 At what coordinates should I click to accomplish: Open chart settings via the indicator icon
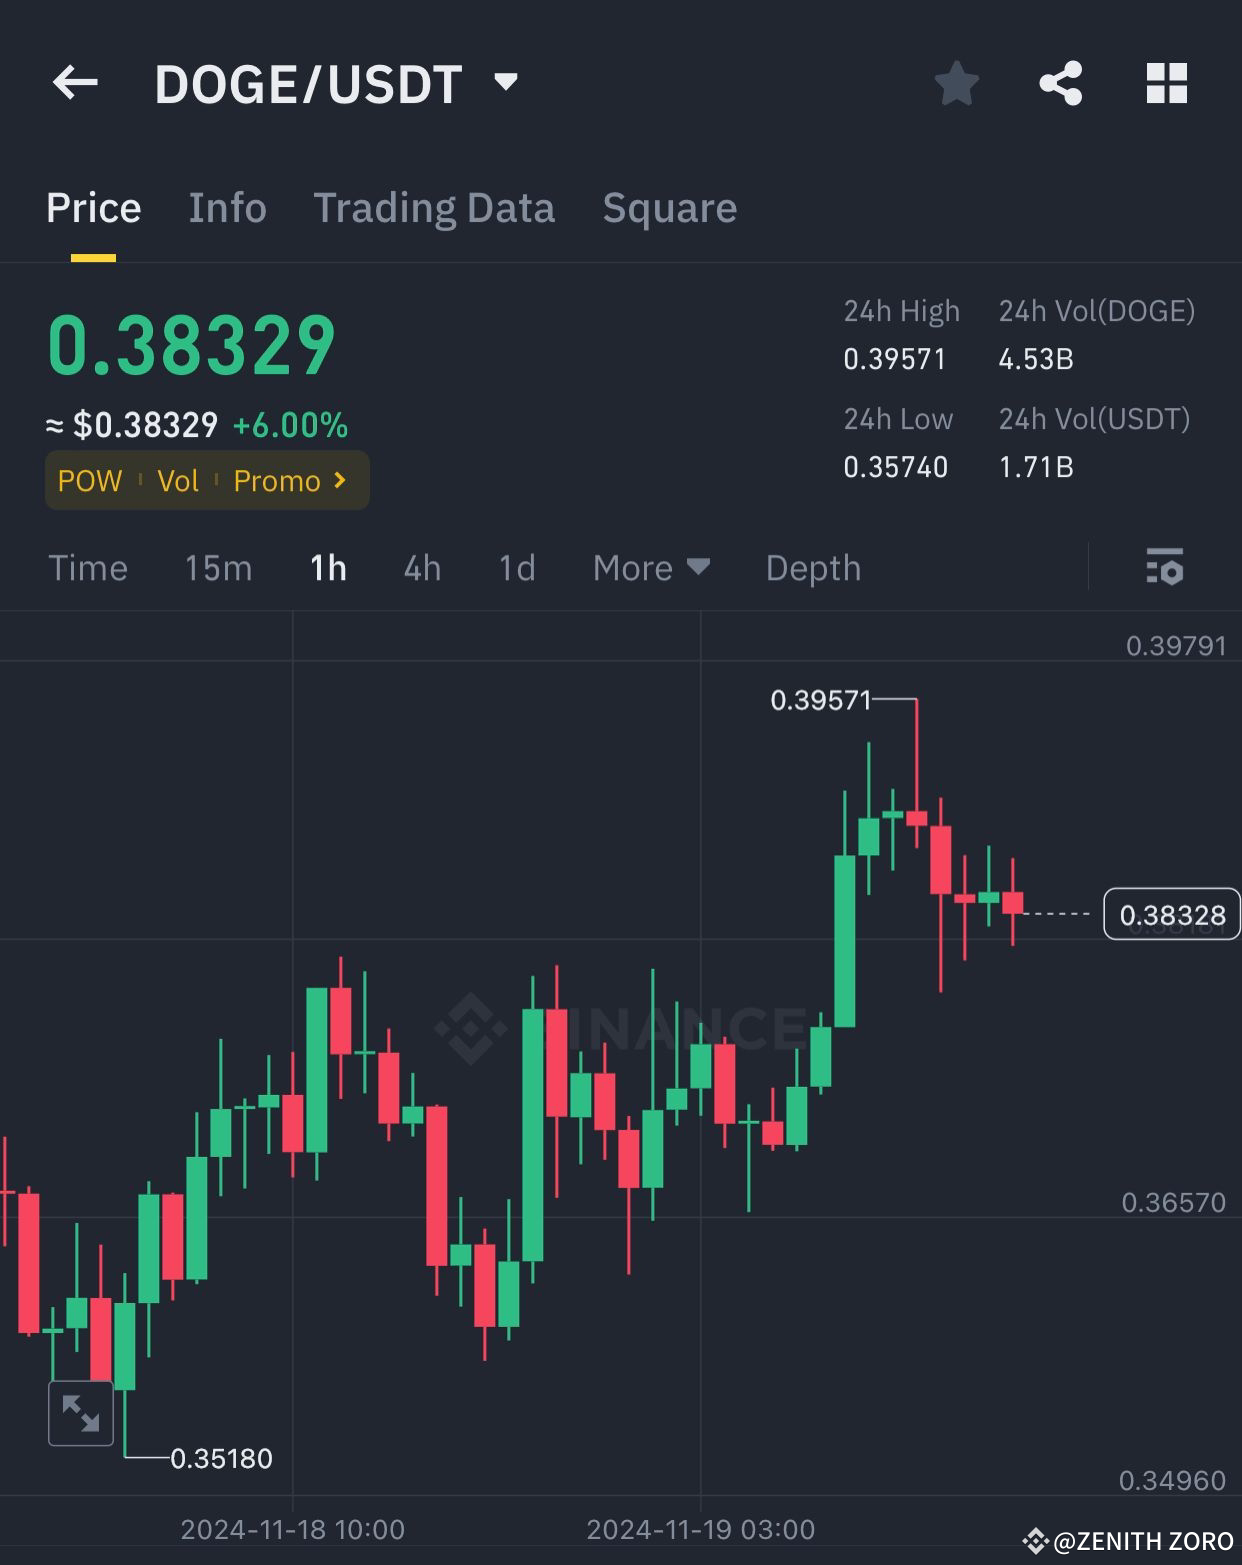pos(1164,567)
